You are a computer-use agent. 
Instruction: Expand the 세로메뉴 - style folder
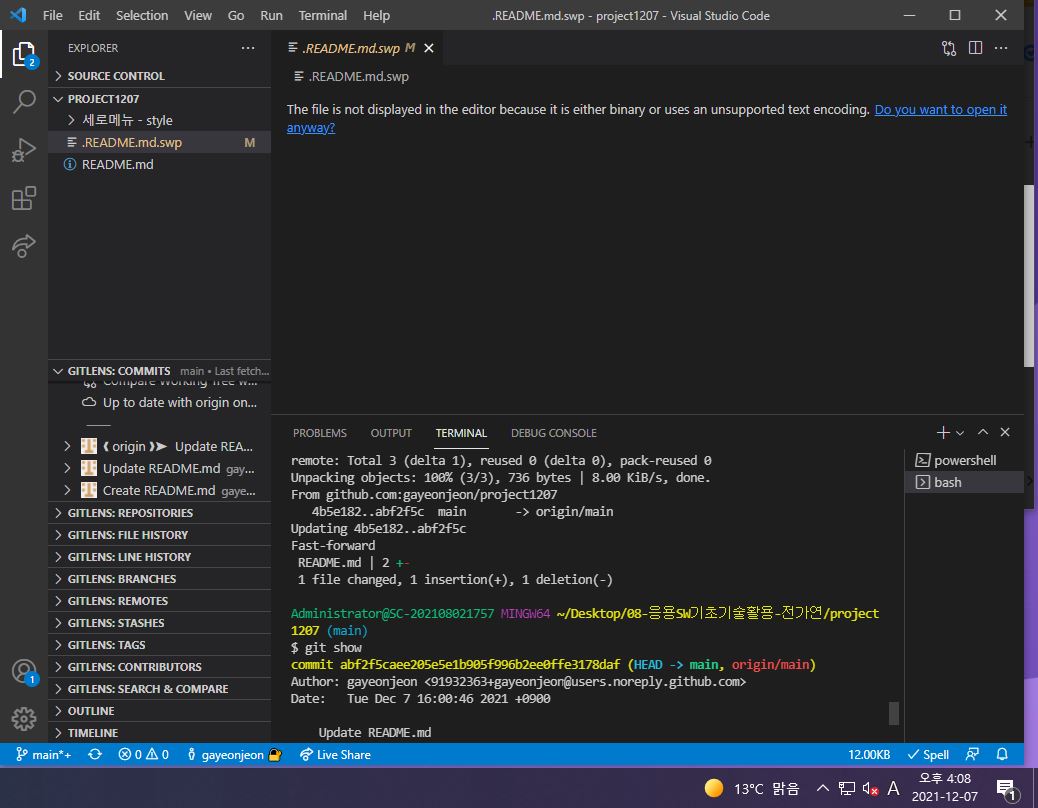pyautogui.click(x=160, y=120)
